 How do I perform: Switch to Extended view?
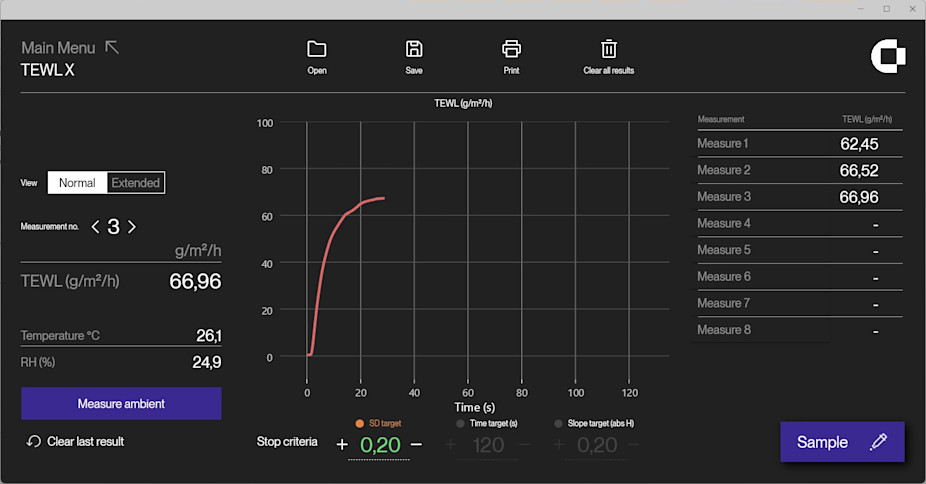tap(135, 183)
